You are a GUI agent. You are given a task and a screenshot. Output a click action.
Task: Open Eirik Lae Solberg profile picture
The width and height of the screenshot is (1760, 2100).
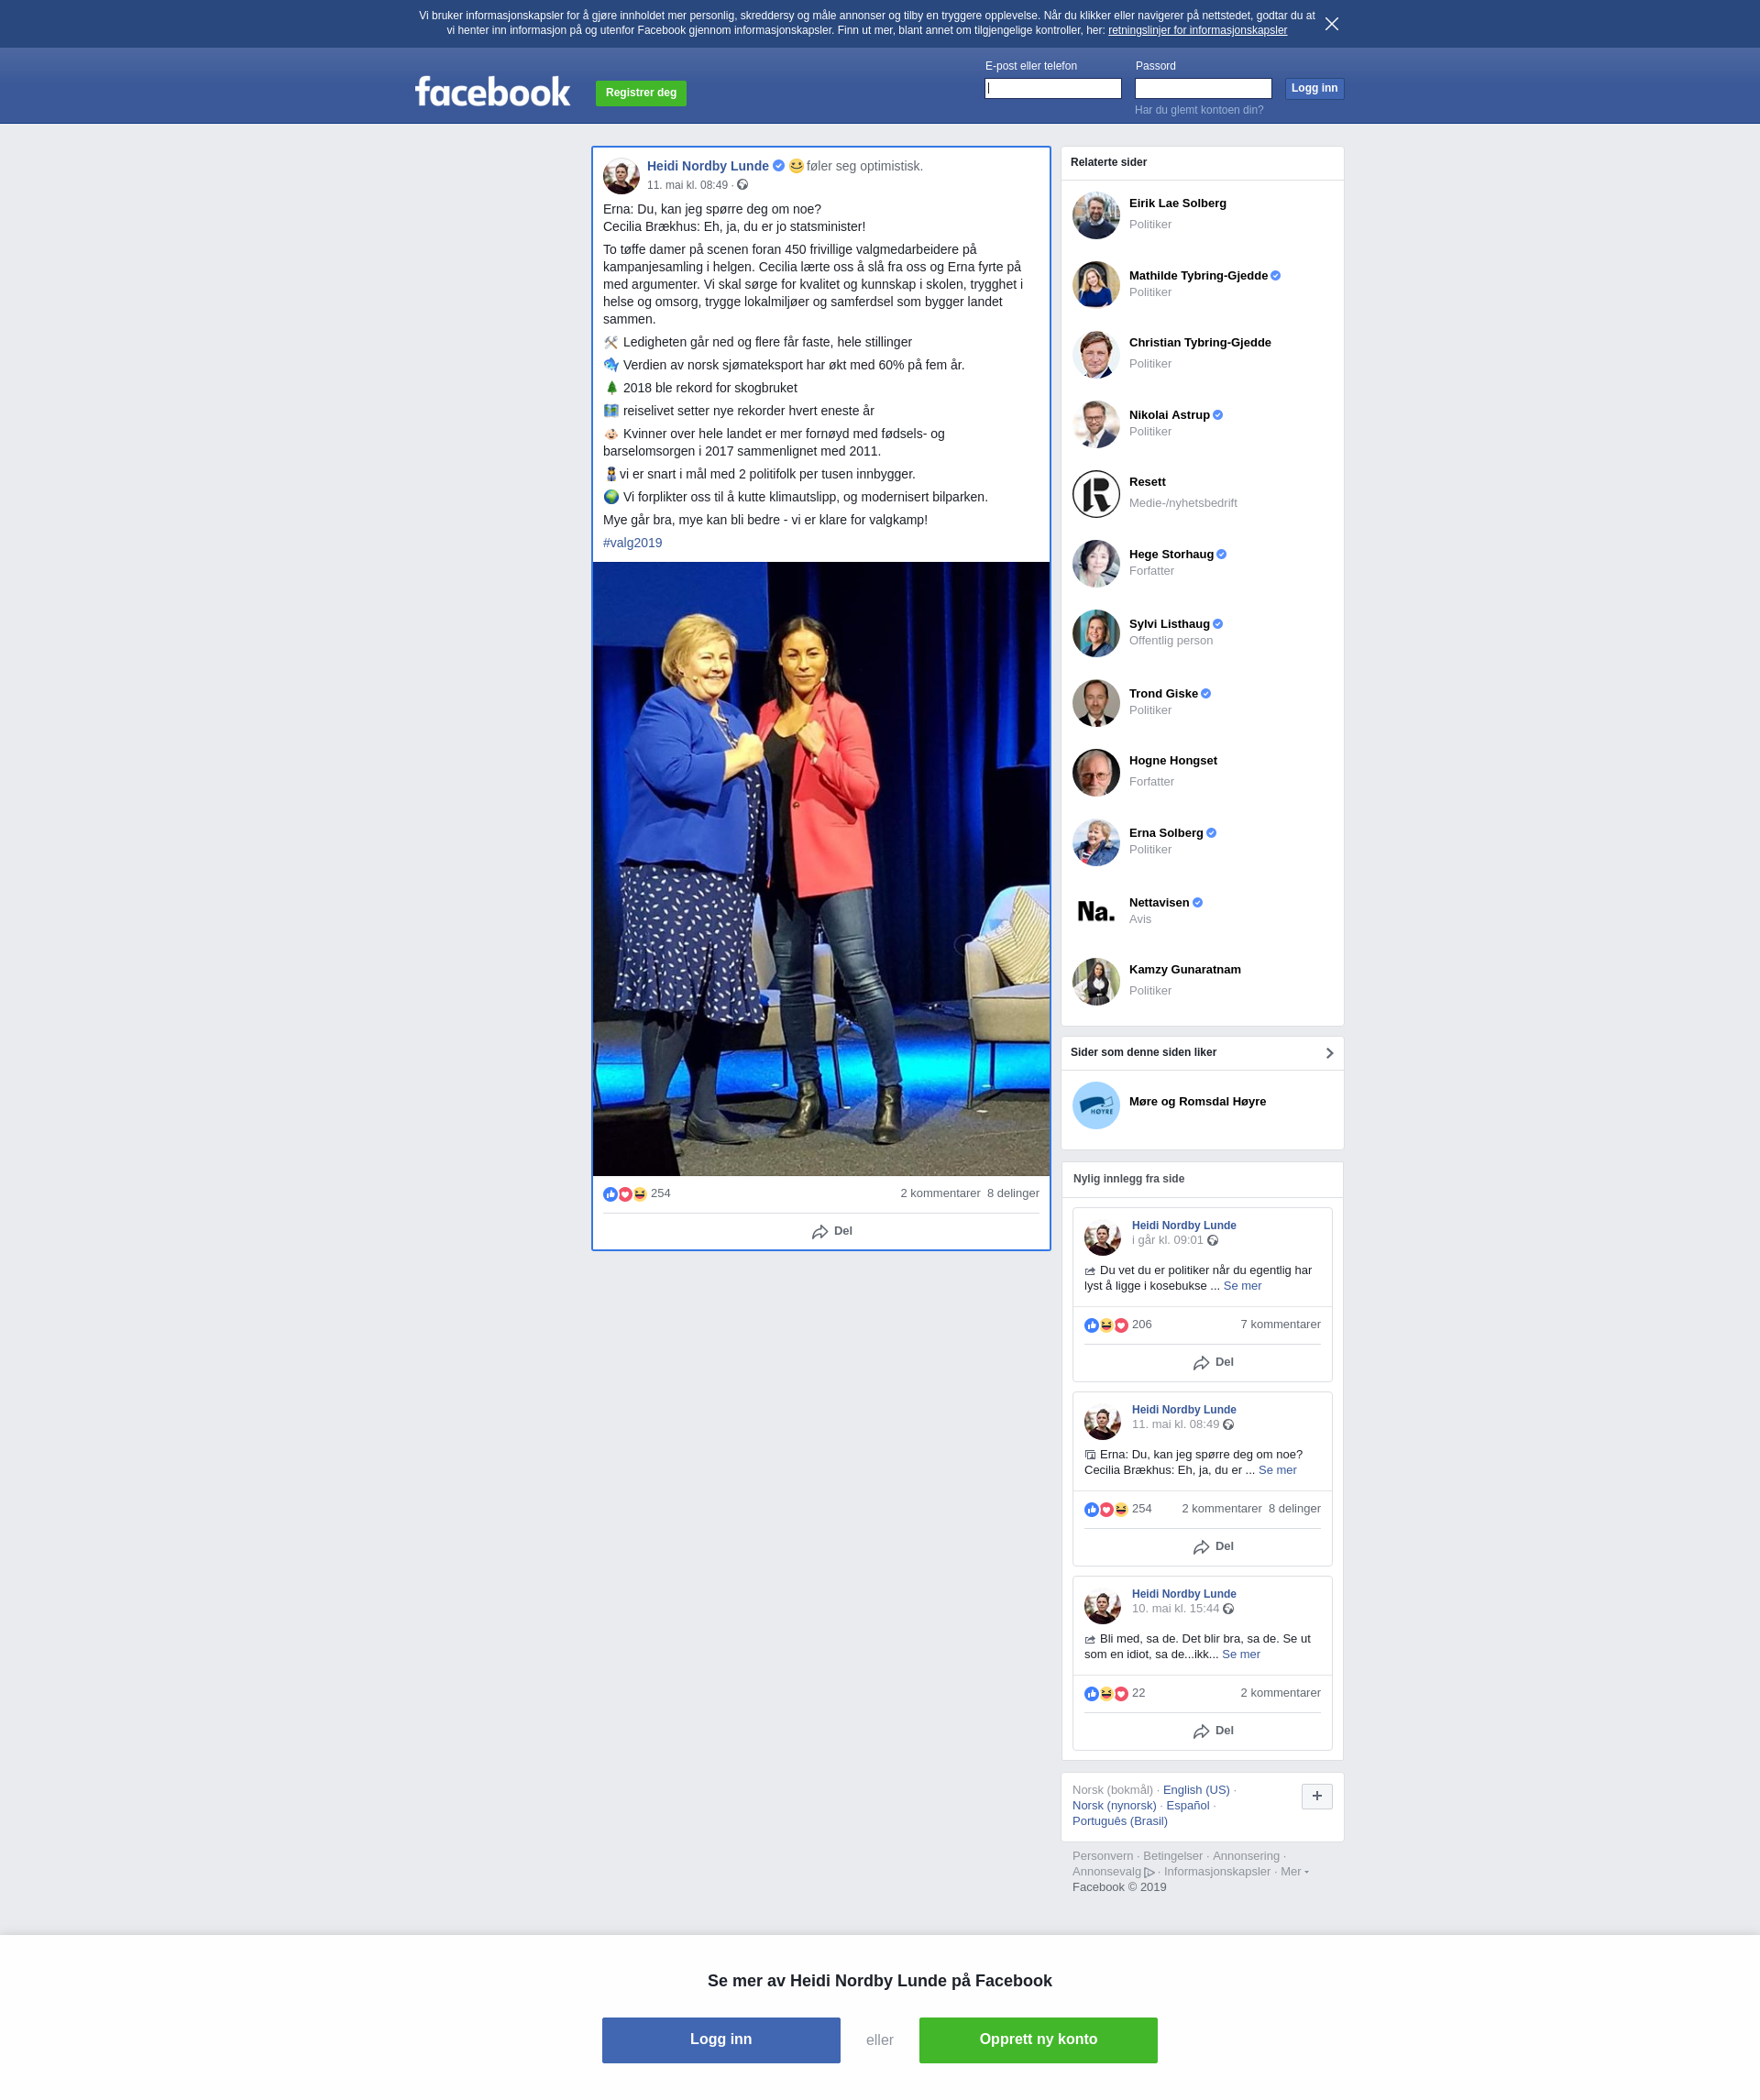[1096, 215]
